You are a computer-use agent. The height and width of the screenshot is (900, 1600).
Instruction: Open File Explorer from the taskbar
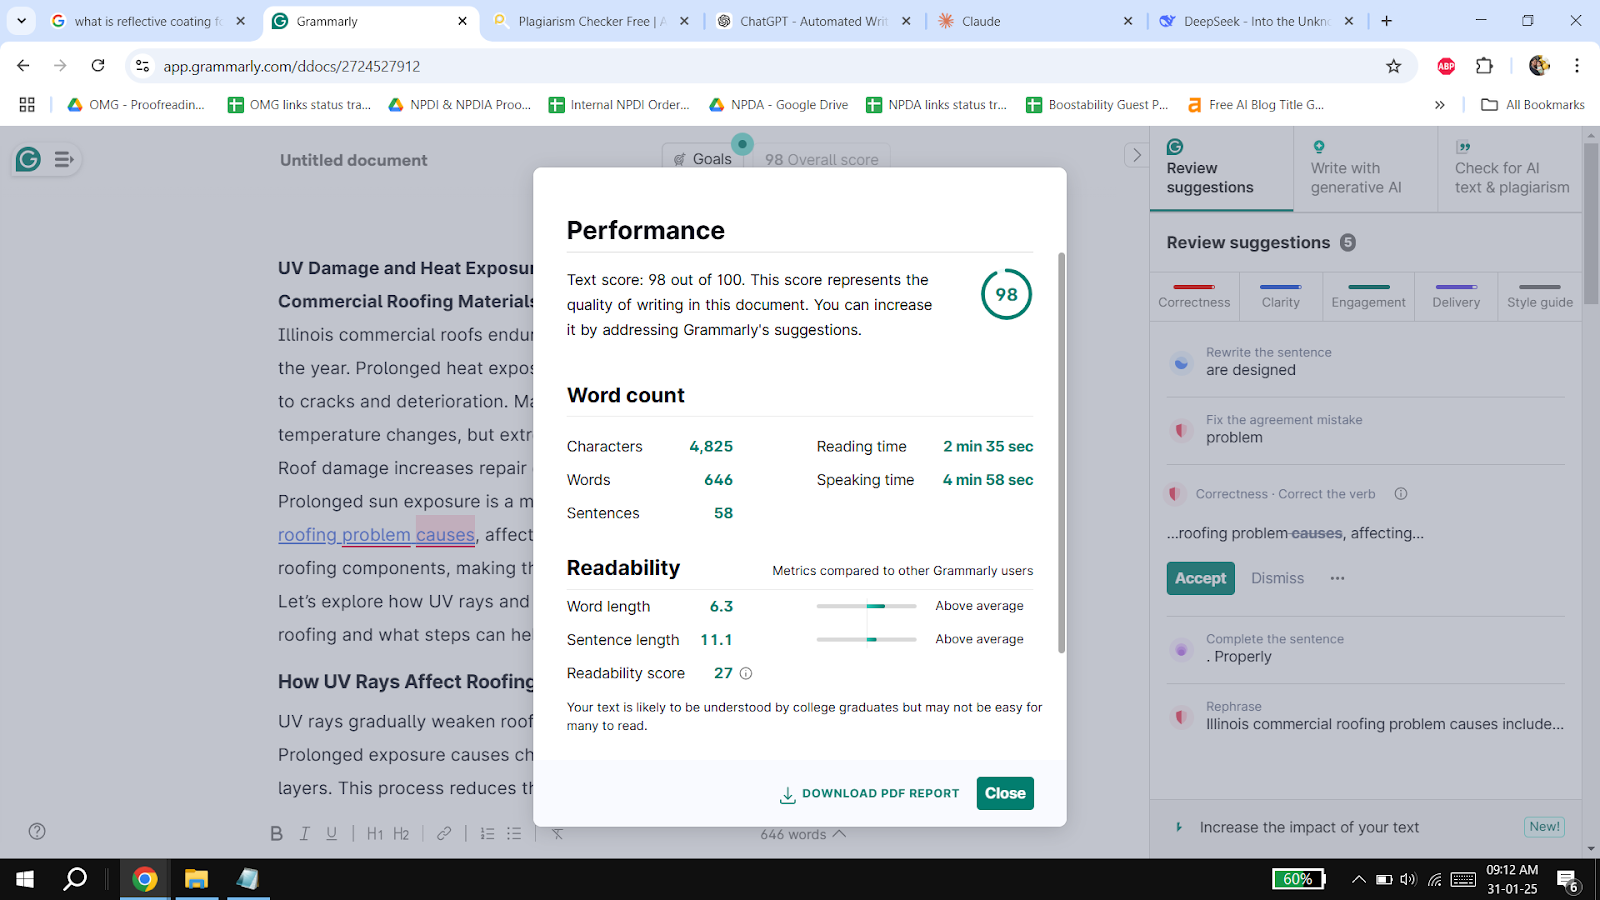click(x=196, y=879)
